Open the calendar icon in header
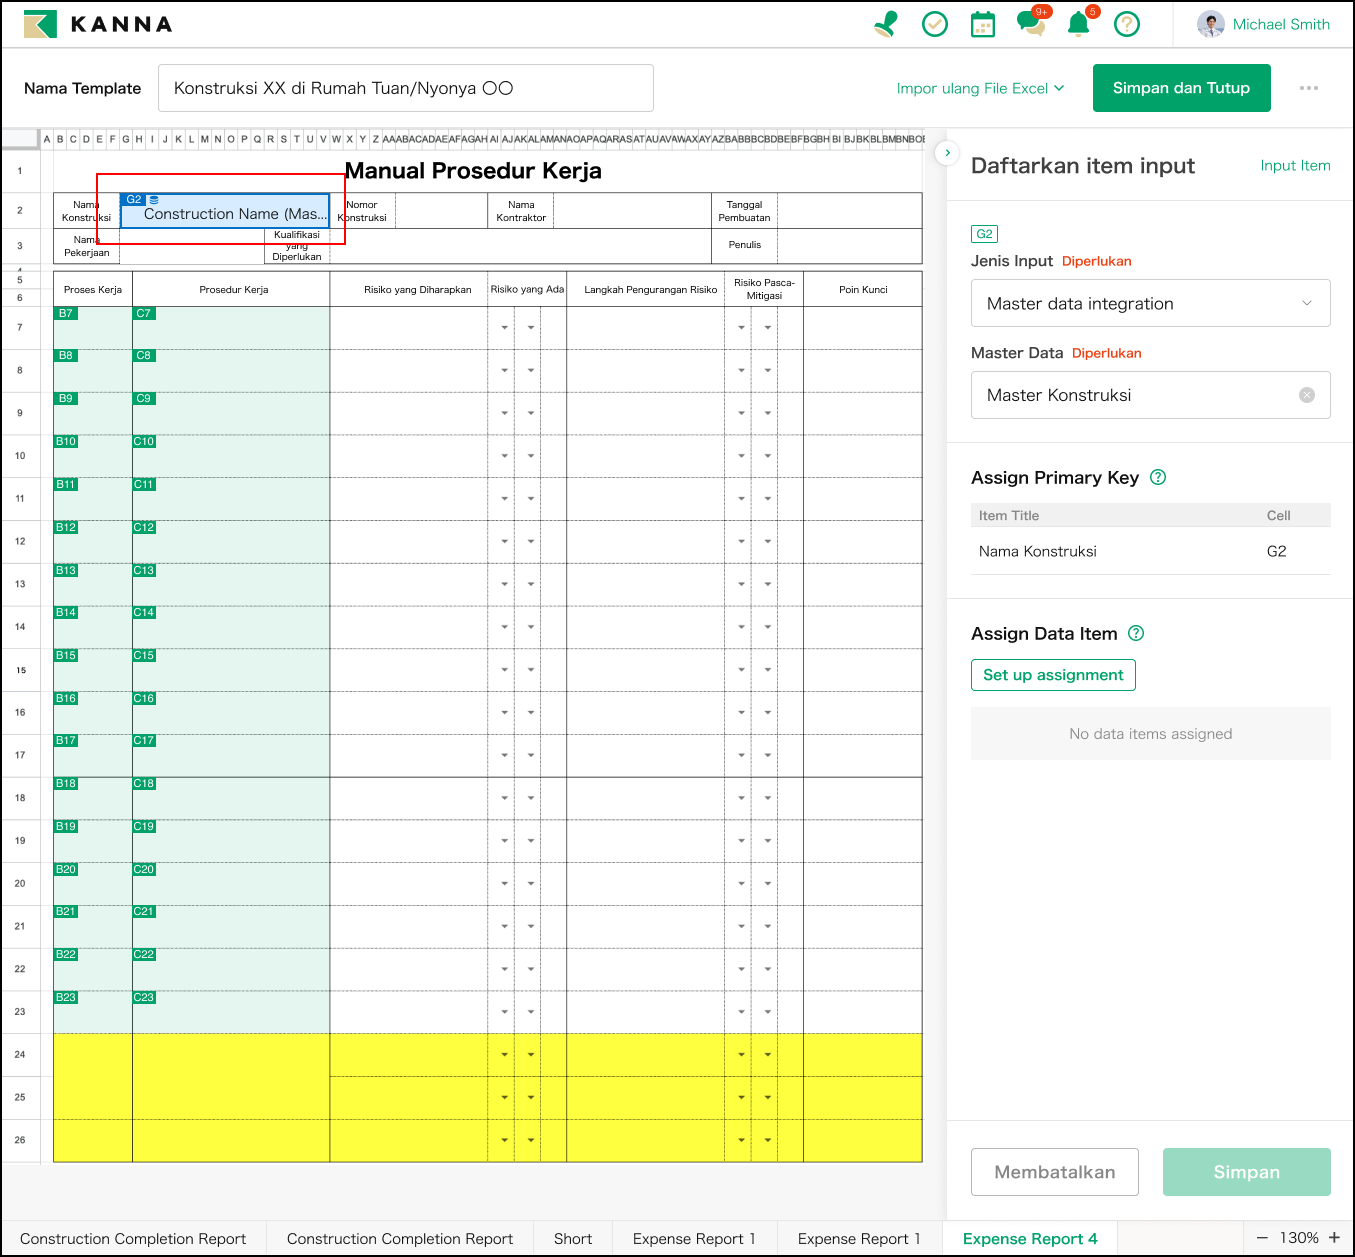1355x1257 pixels. pyautogui.click(x=983, y=24)
